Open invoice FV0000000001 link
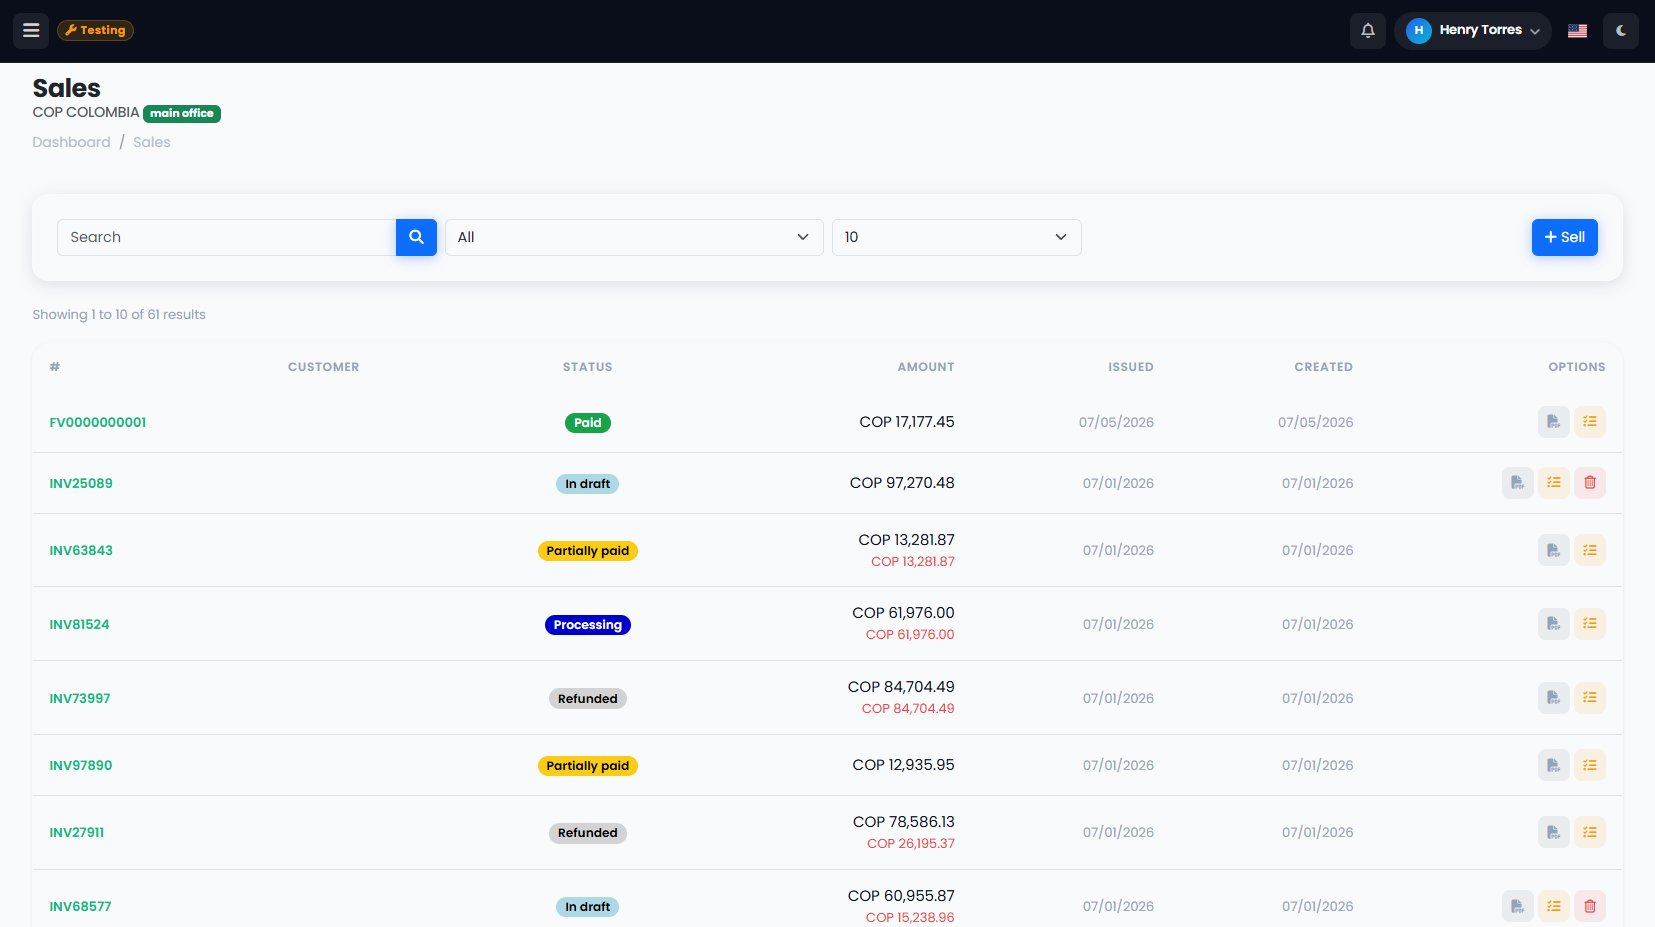This screenshot has width=1655, height=927. click(98, 422)
